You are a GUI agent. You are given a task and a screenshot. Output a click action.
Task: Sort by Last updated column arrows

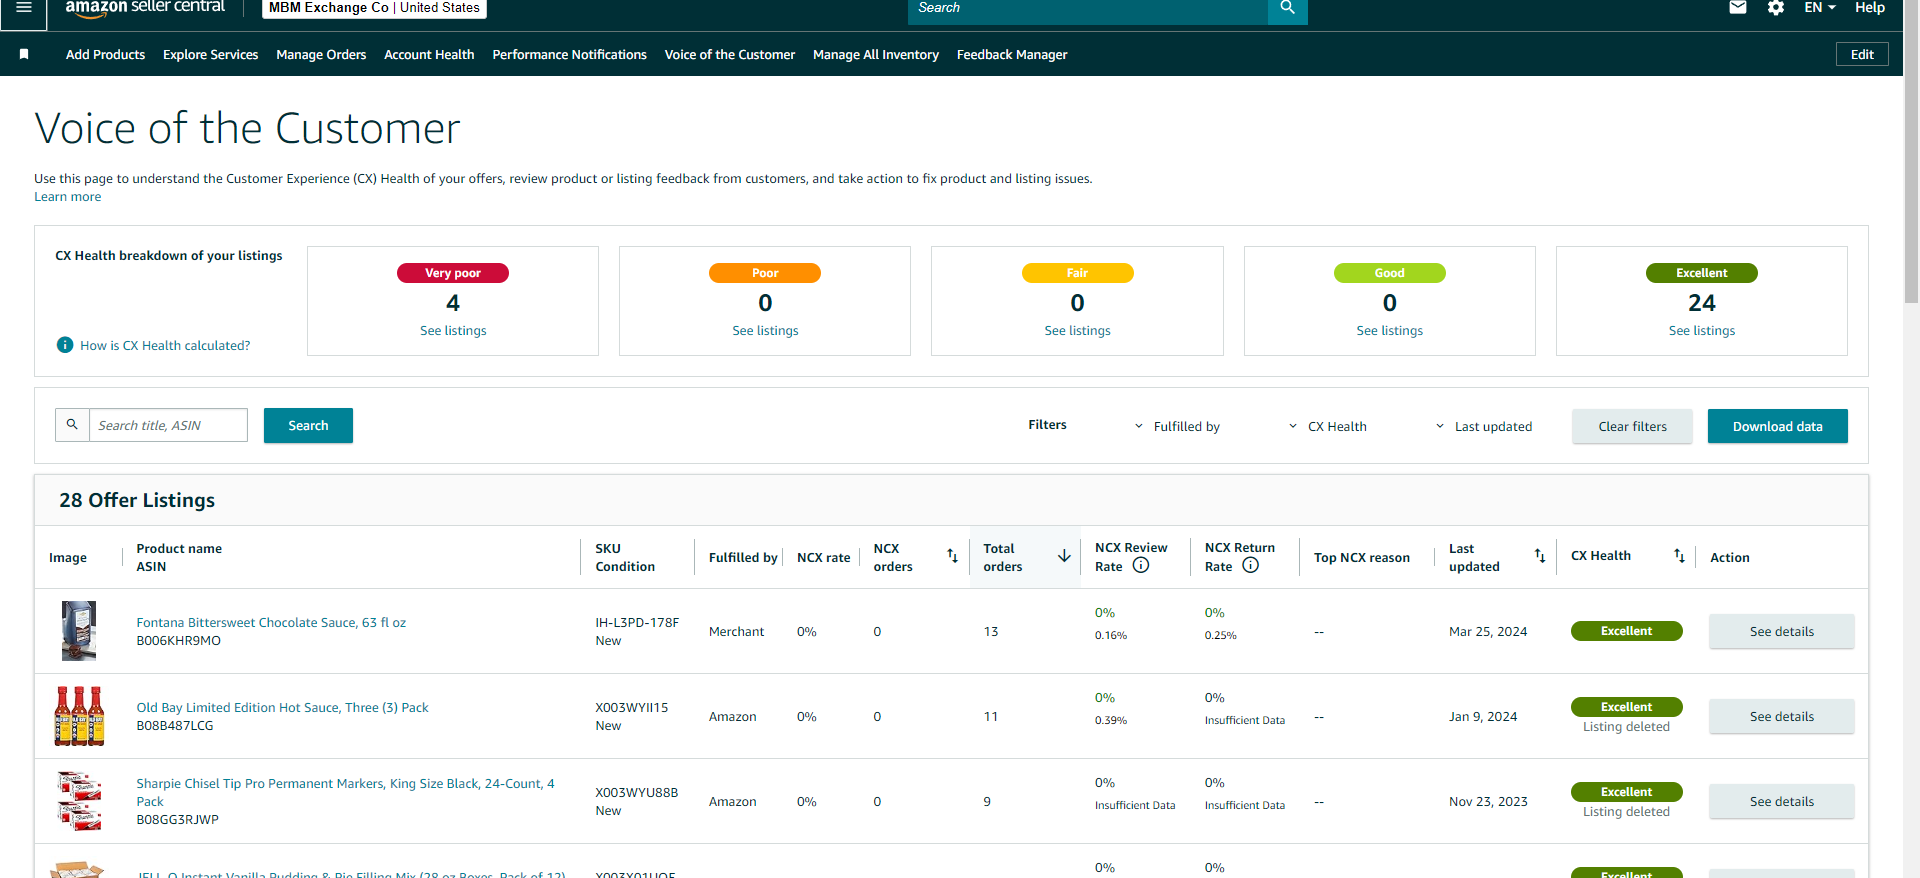tap(1540, 556)
